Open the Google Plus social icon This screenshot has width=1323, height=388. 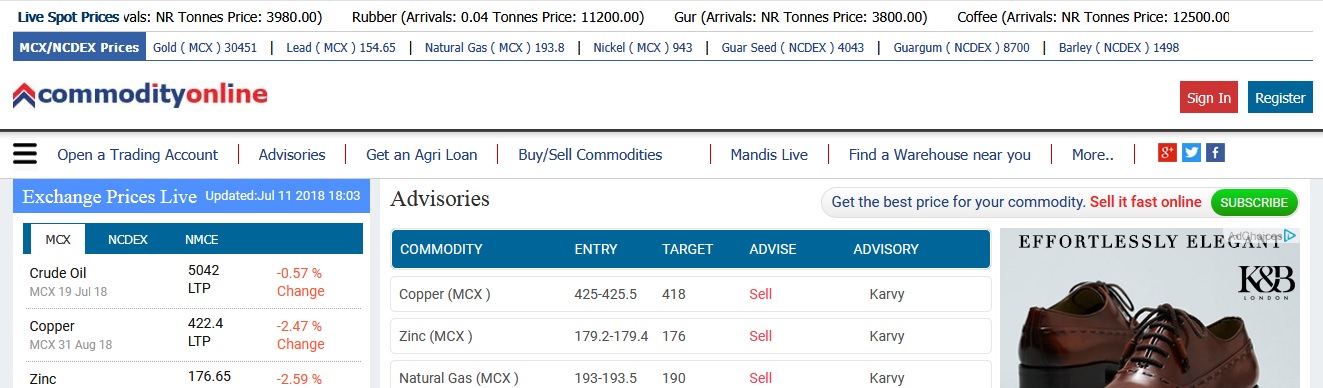click(x=1167, y=153)
